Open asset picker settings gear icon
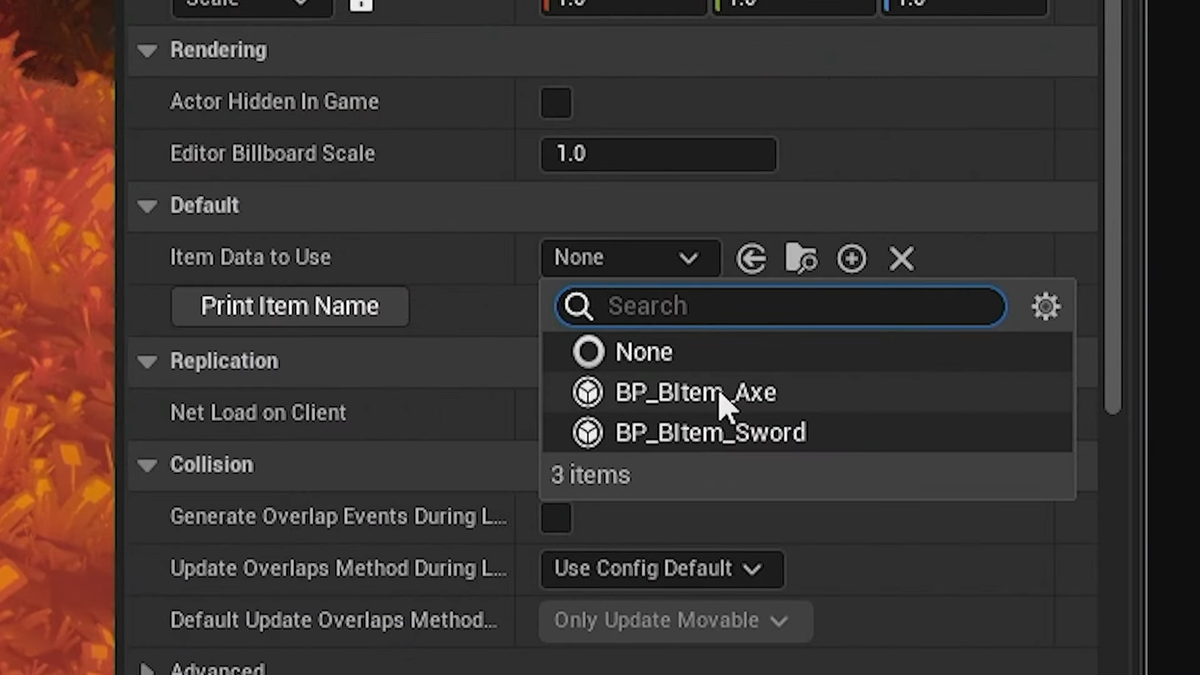1200x675 pixels. point(1046,306)
